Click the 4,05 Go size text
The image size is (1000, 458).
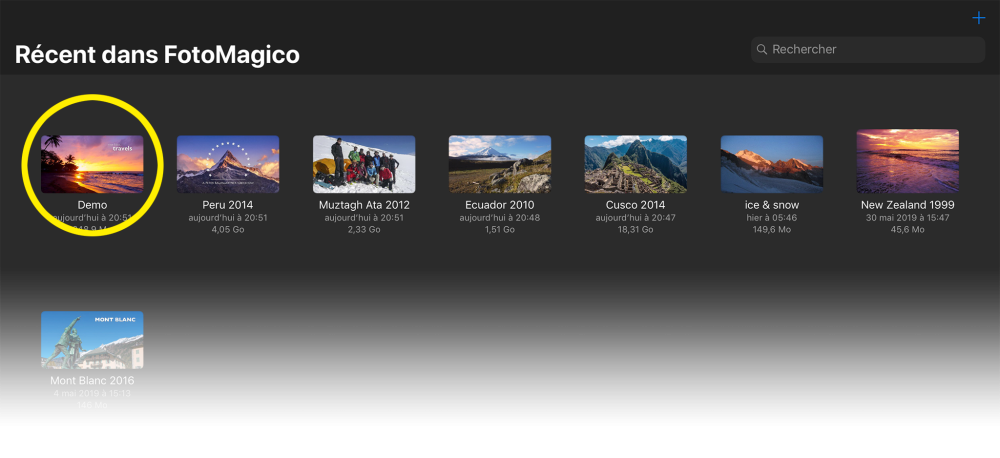tap(228, 230)
